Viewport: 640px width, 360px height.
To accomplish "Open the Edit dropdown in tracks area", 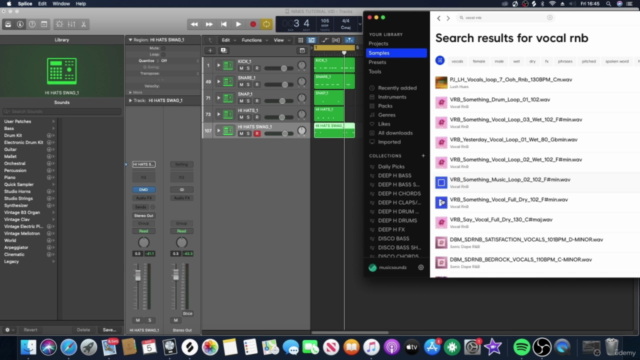I will [228, 40].
